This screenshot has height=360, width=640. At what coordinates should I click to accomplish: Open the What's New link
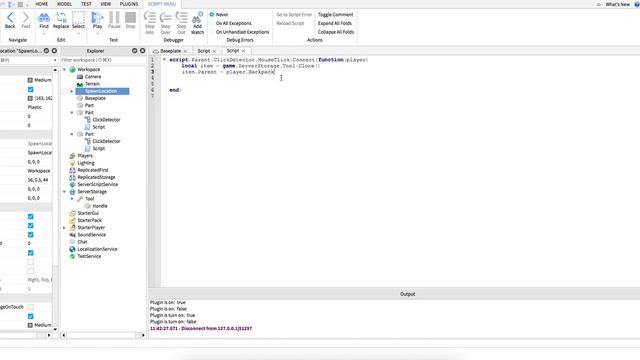[x=618, y=4]
